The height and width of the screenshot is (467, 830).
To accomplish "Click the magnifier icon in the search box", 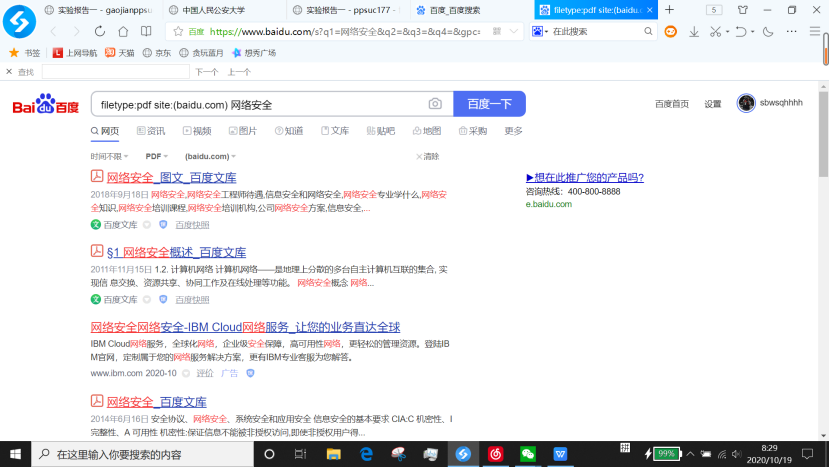I will 648,32.
